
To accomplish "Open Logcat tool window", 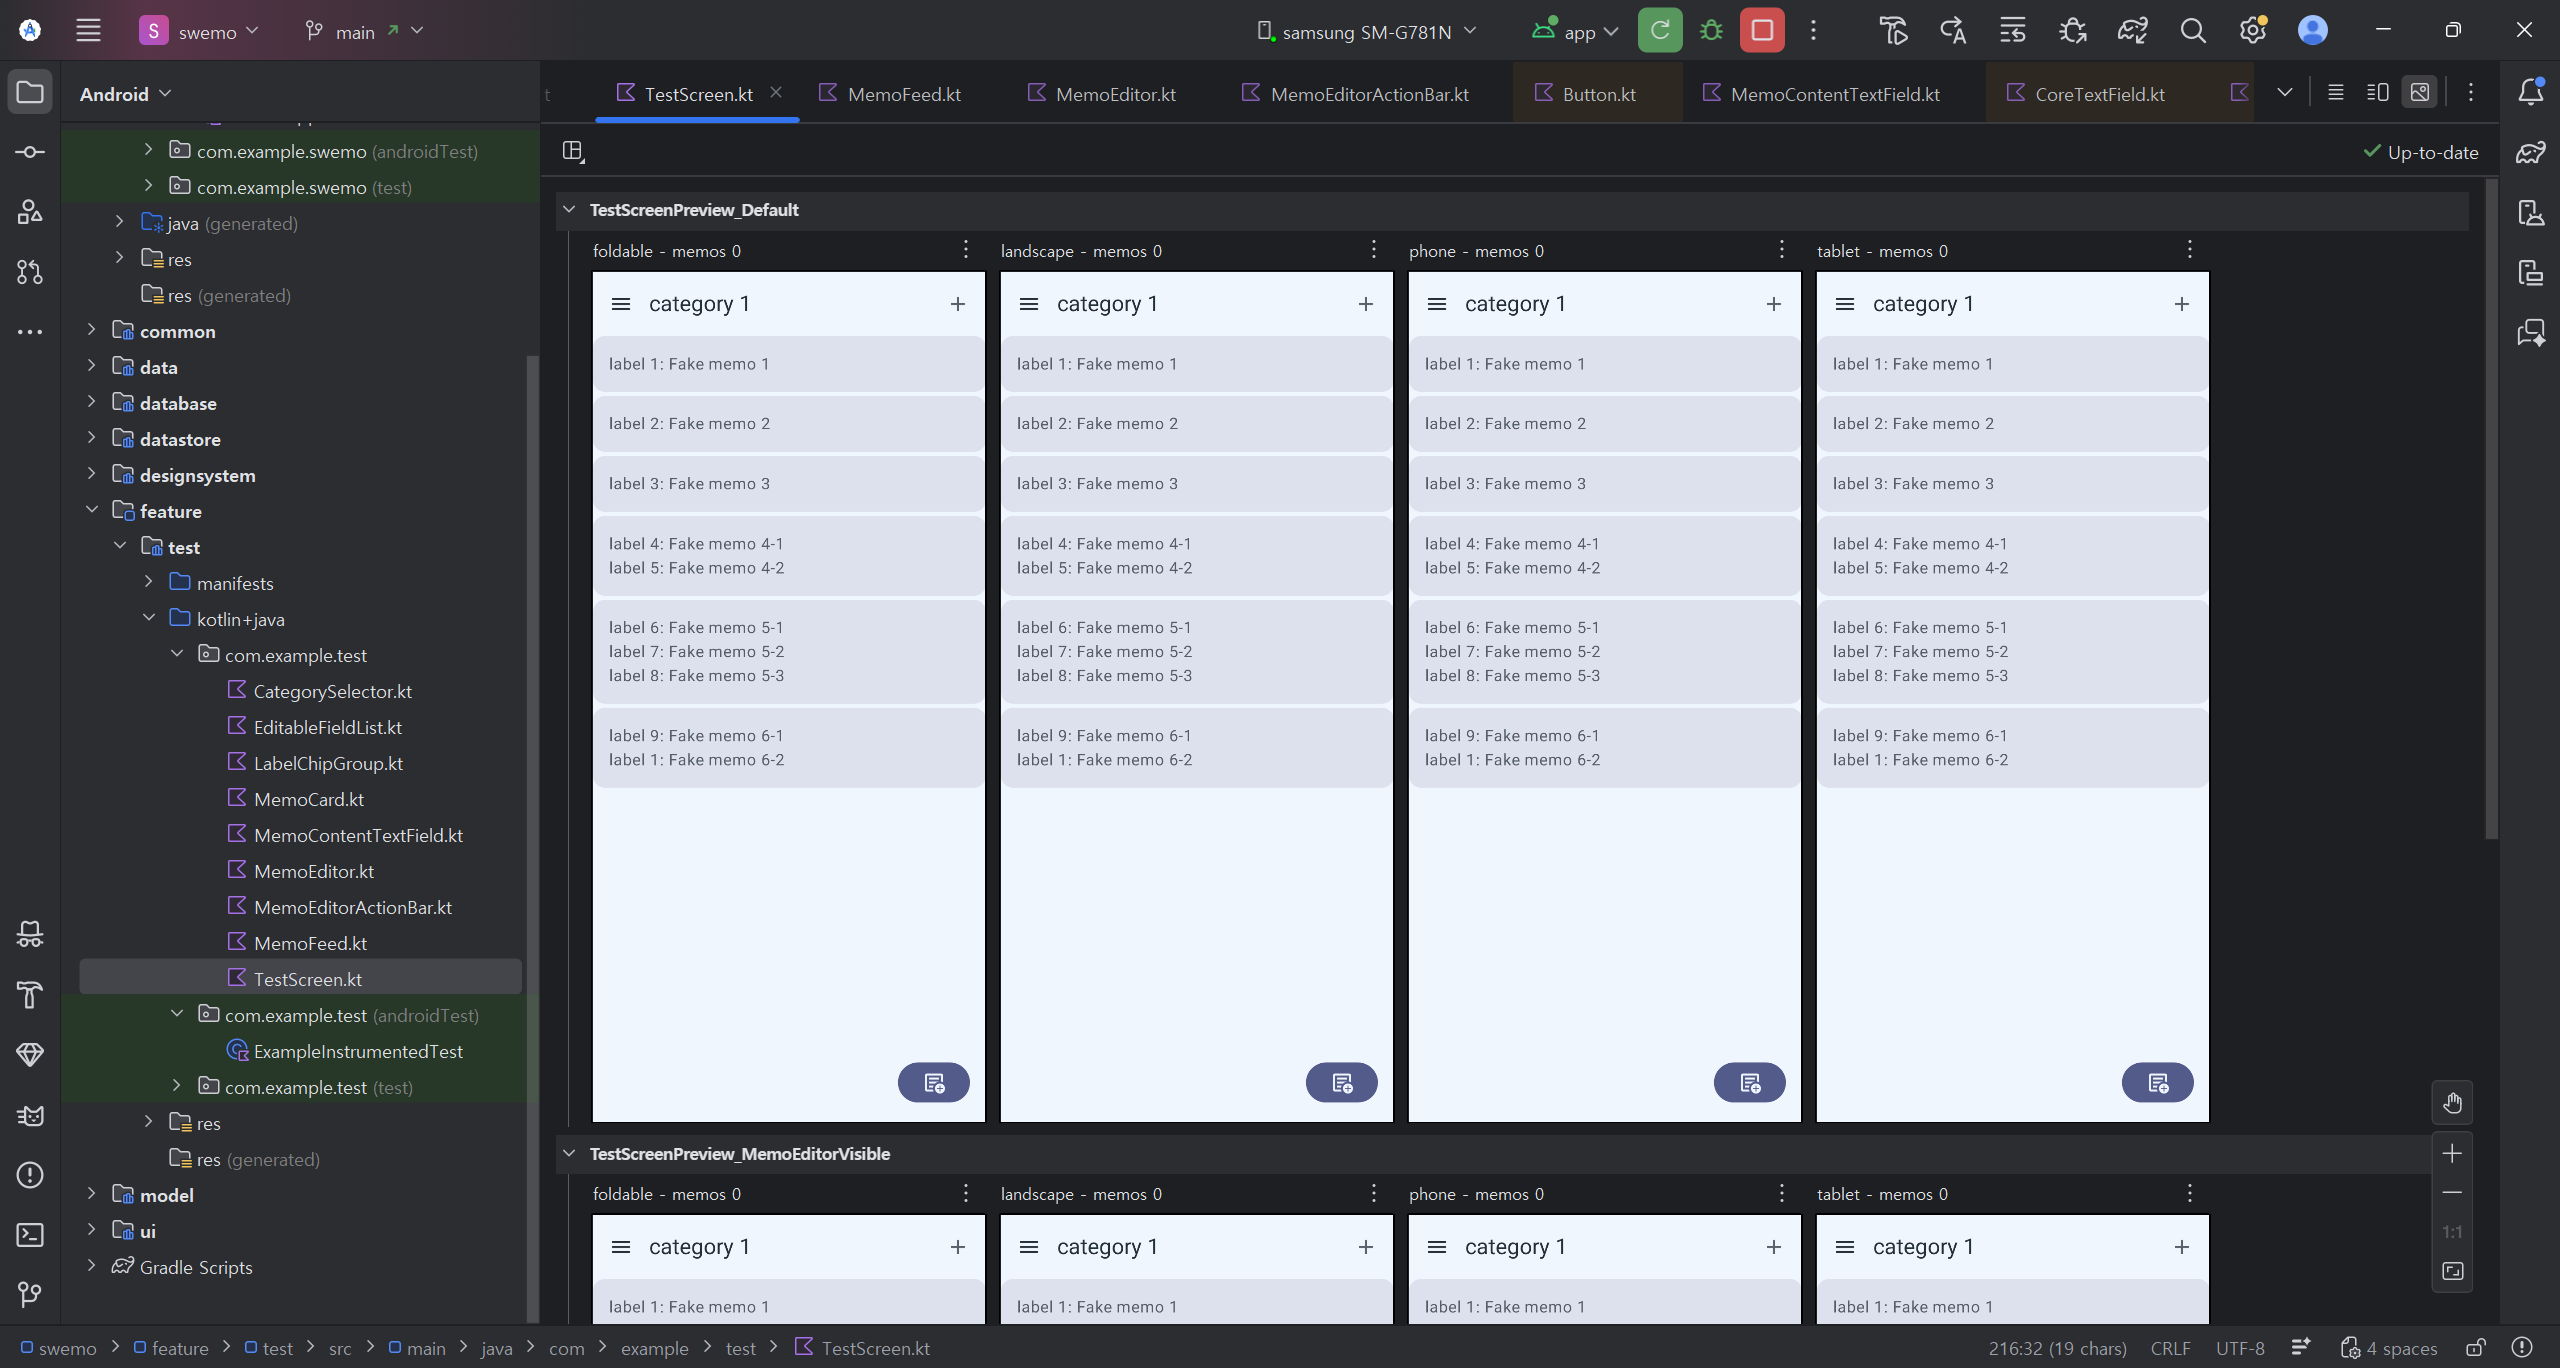I will (30, 1115).
